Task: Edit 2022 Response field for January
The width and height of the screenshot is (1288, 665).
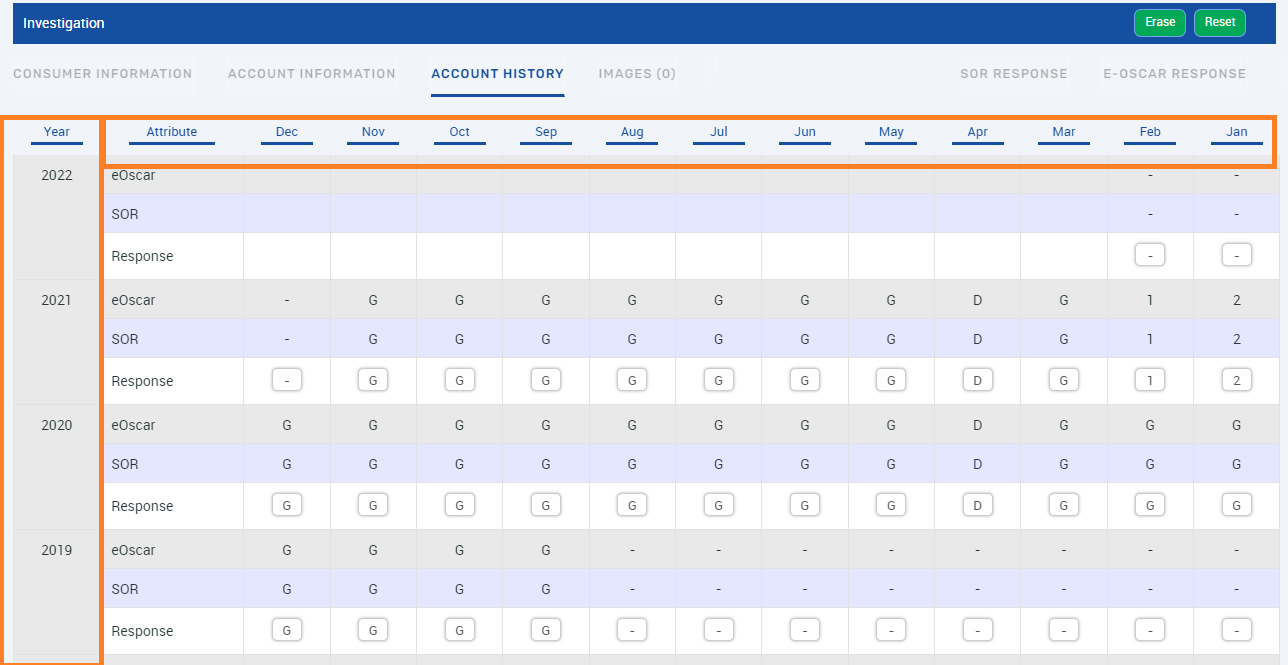Action: pos(1237,256)
